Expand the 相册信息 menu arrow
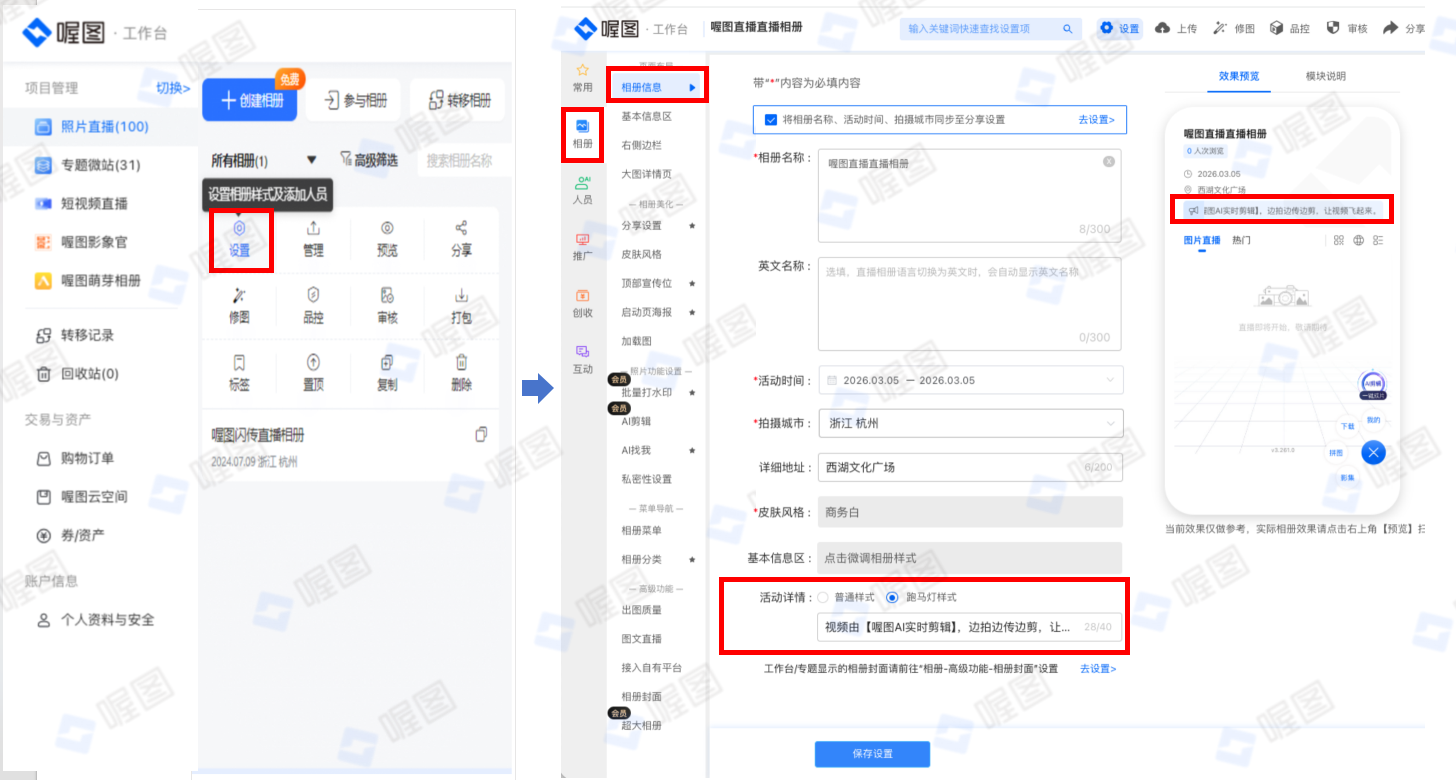 tap(692, 87)
